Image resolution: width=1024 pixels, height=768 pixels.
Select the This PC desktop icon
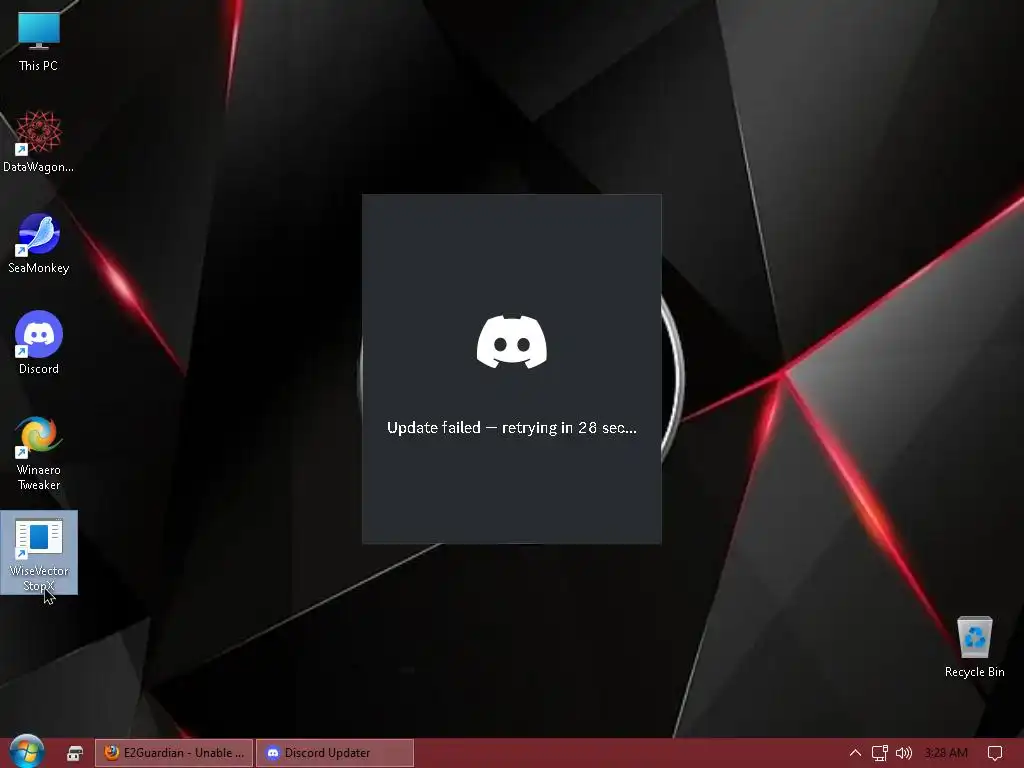(x=39, y=40)
